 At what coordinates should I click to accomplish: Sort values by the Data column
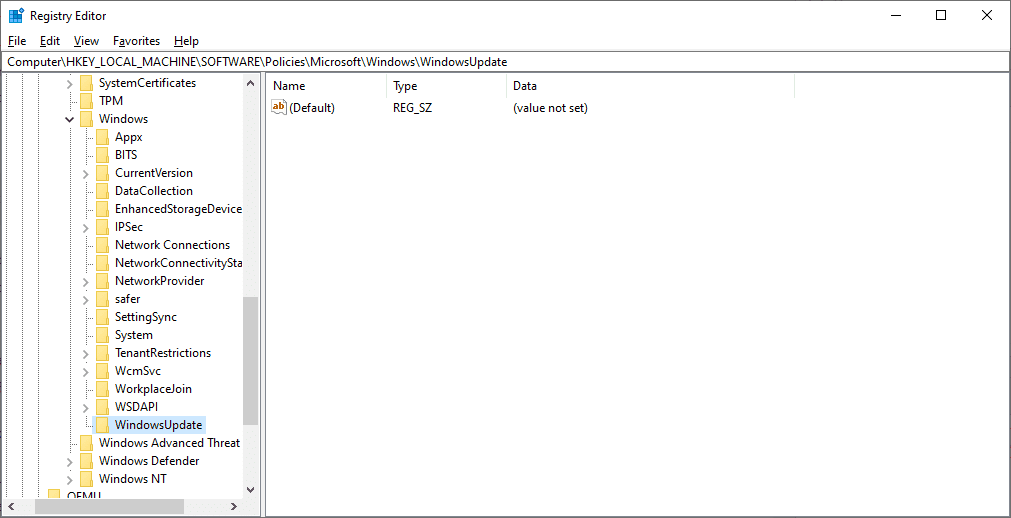(x=651, y=86)
